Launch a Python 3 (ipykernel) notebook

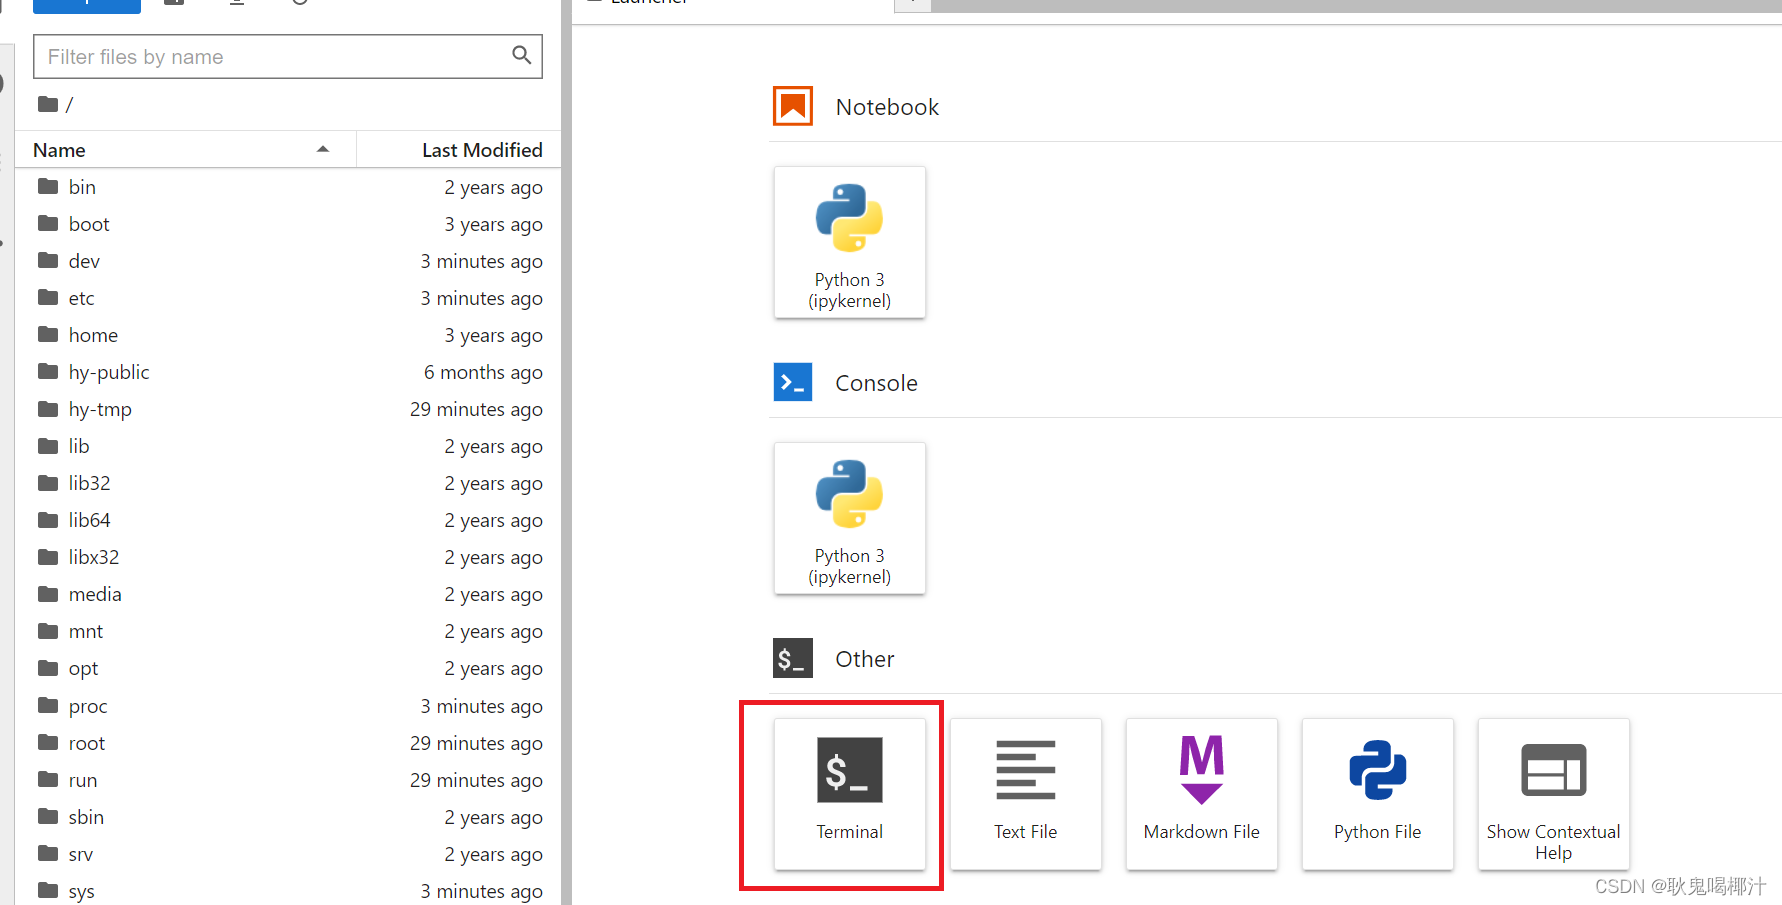(849, 242)
